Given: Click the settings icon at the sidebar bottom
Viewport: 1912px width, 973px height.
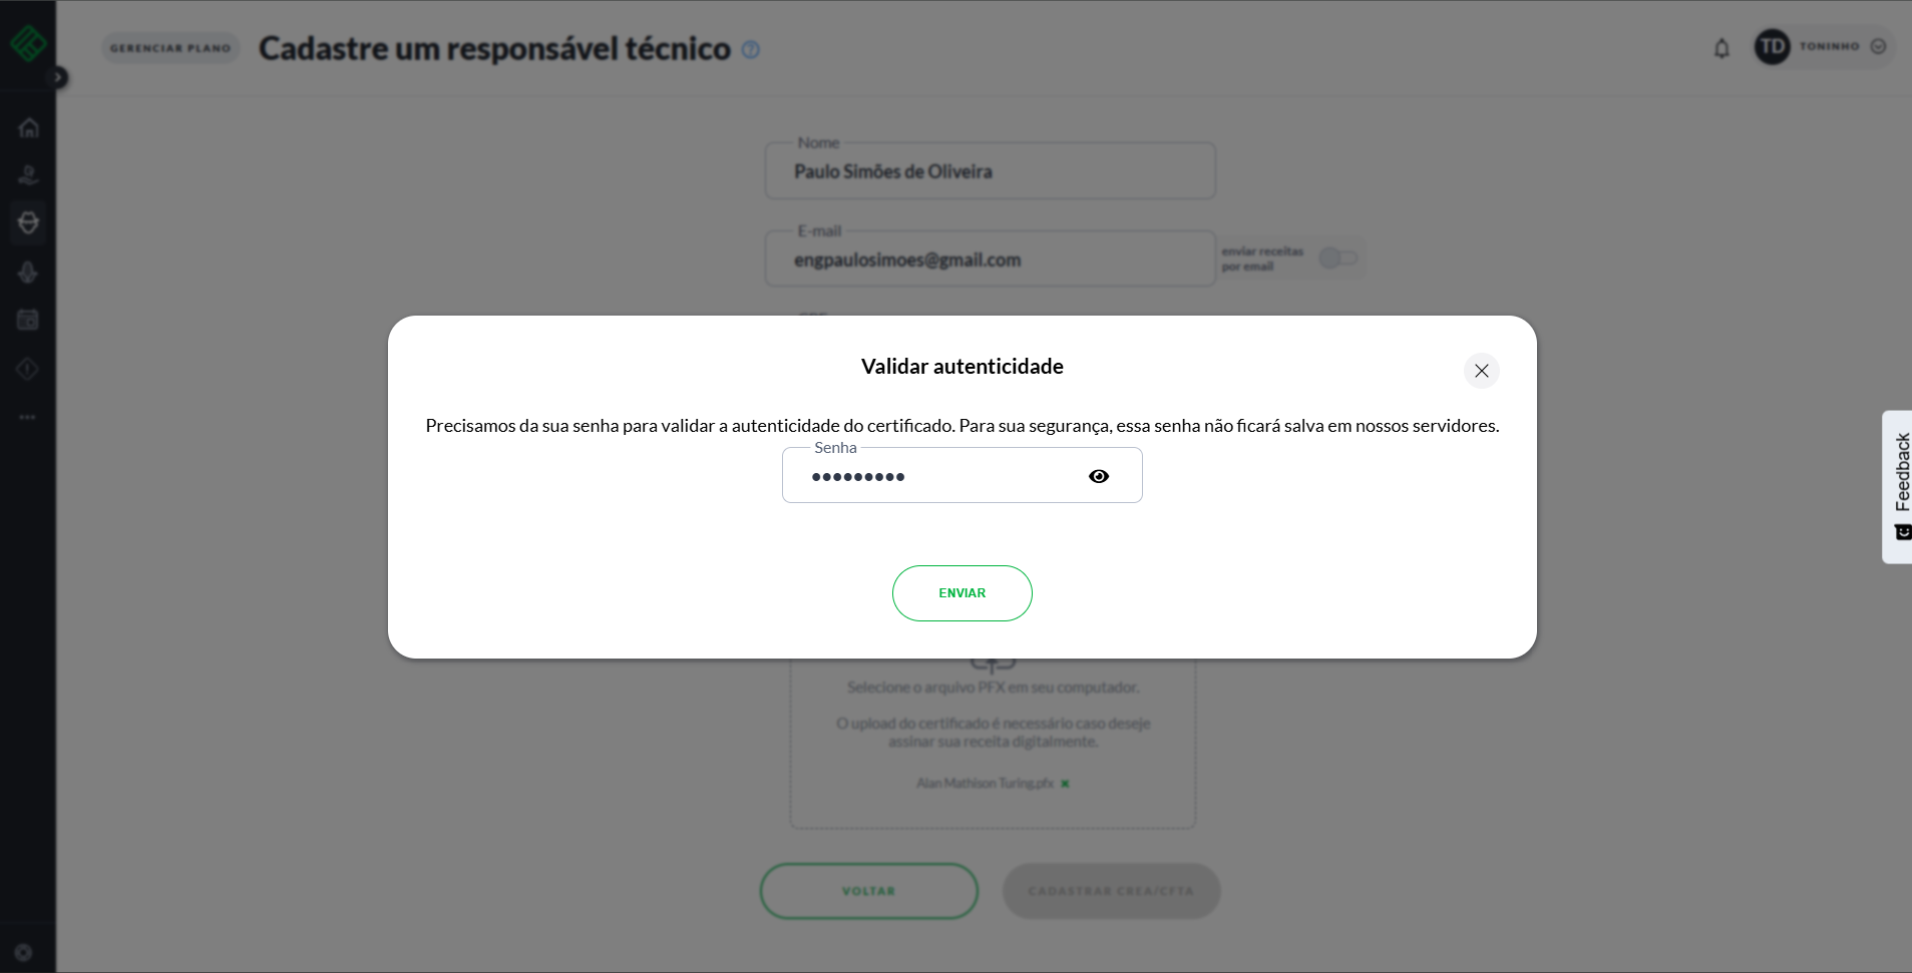Looking at the screenshot, I should coord(23,952).
